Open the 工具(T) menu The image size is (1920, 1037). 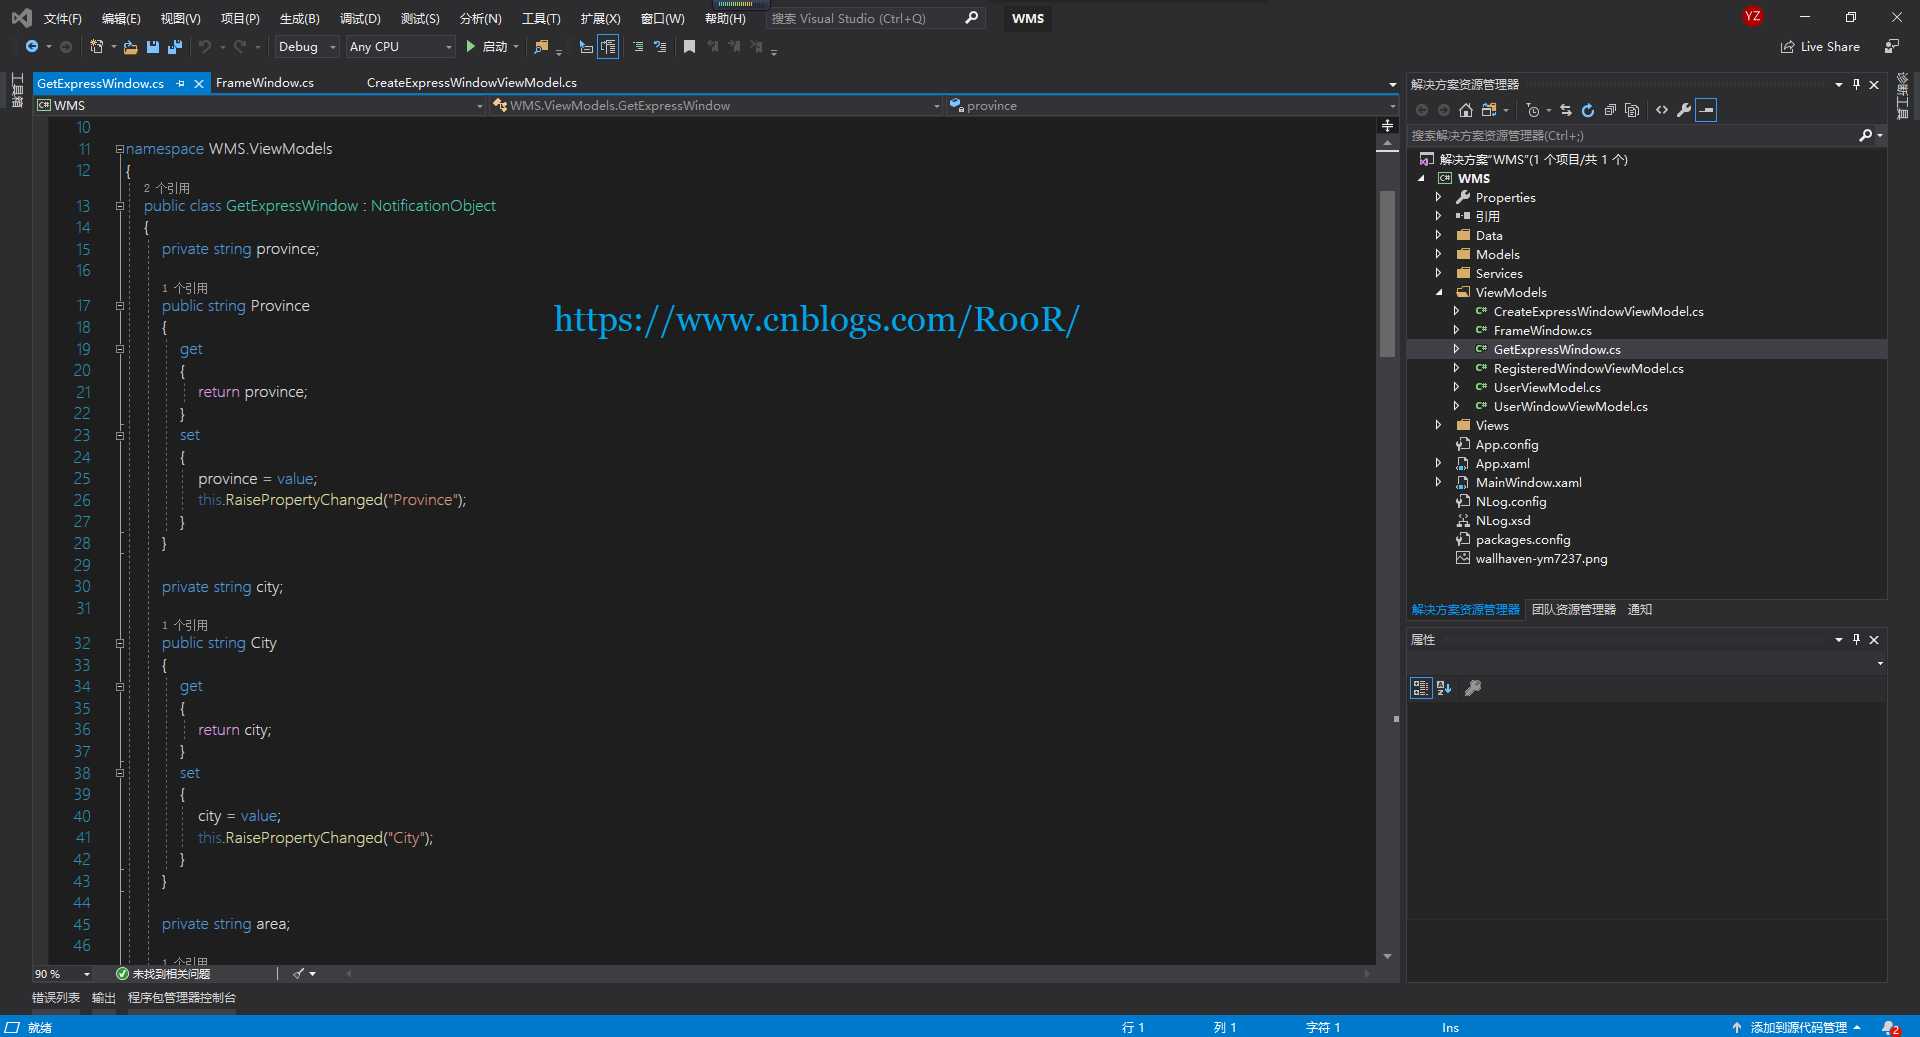pos(541,19)
